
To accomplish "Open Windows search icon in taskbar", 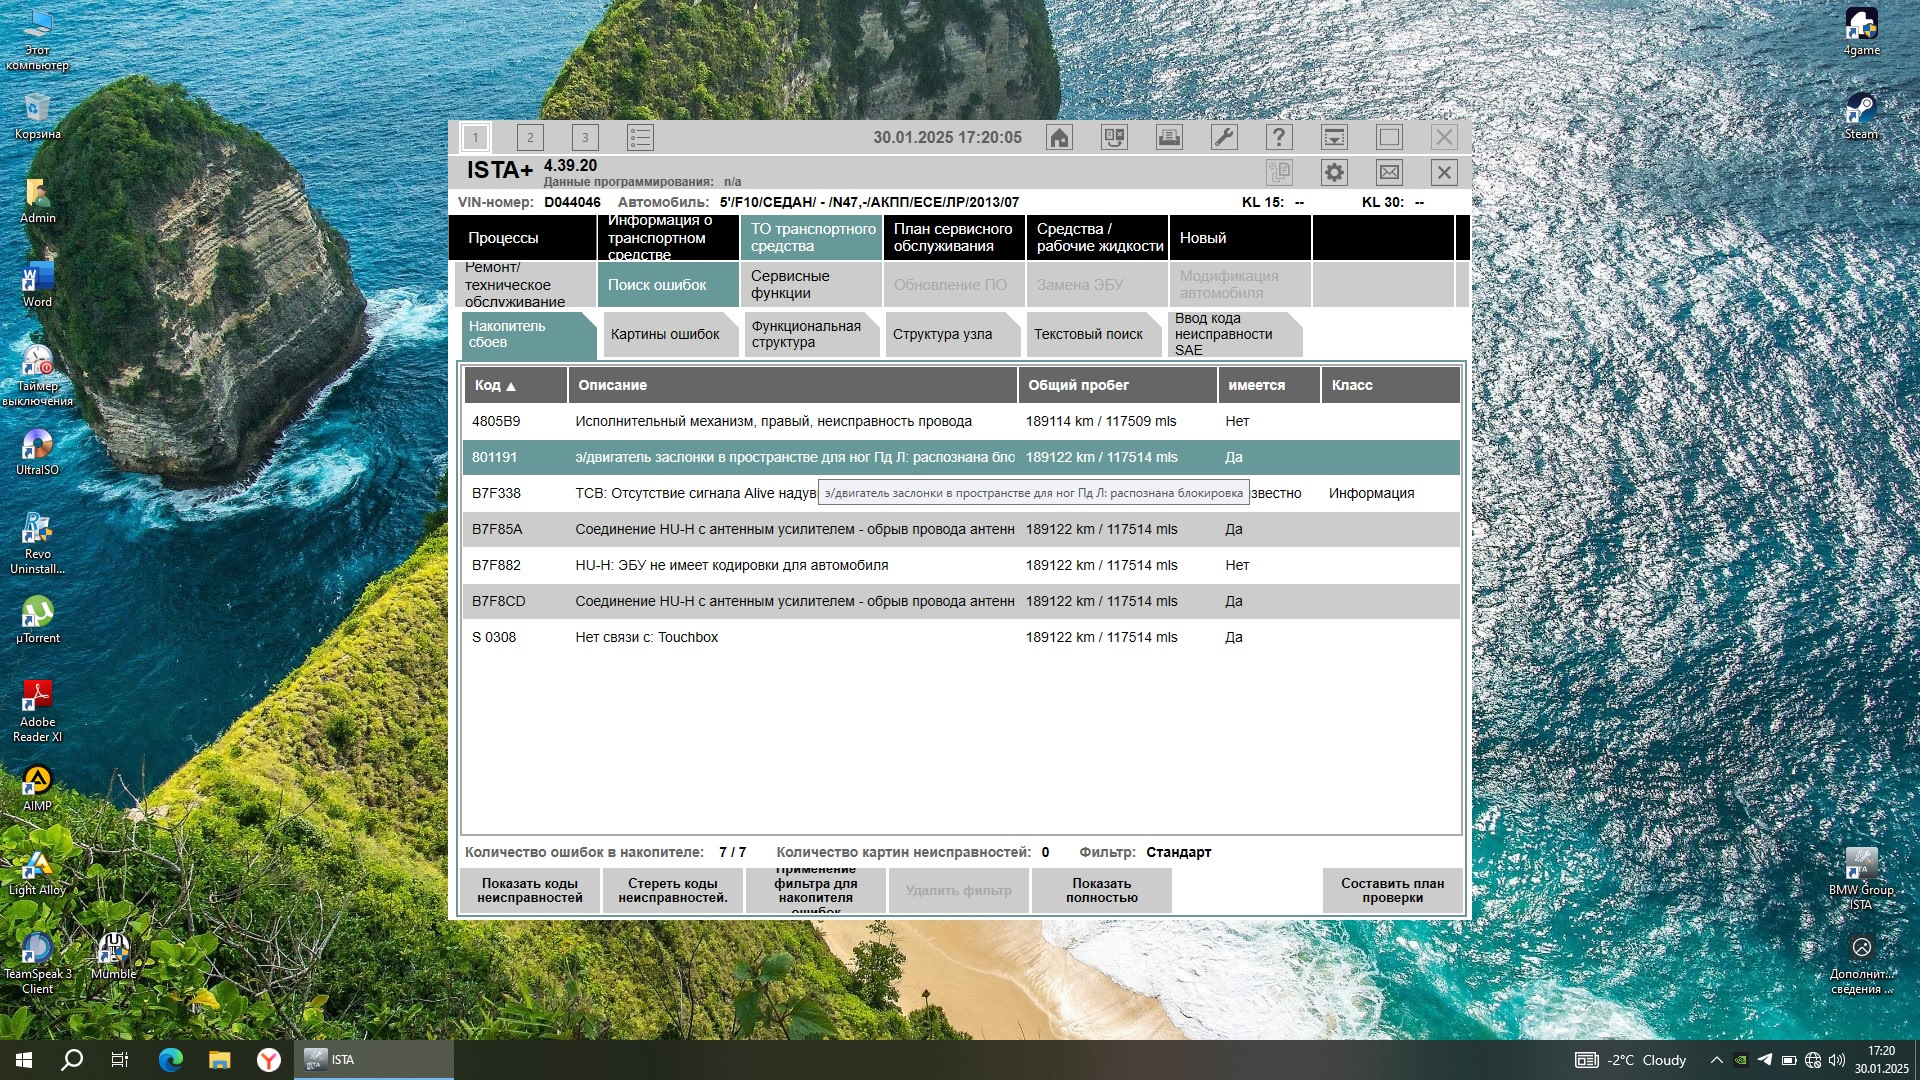I will click(x=72, y=1060).
